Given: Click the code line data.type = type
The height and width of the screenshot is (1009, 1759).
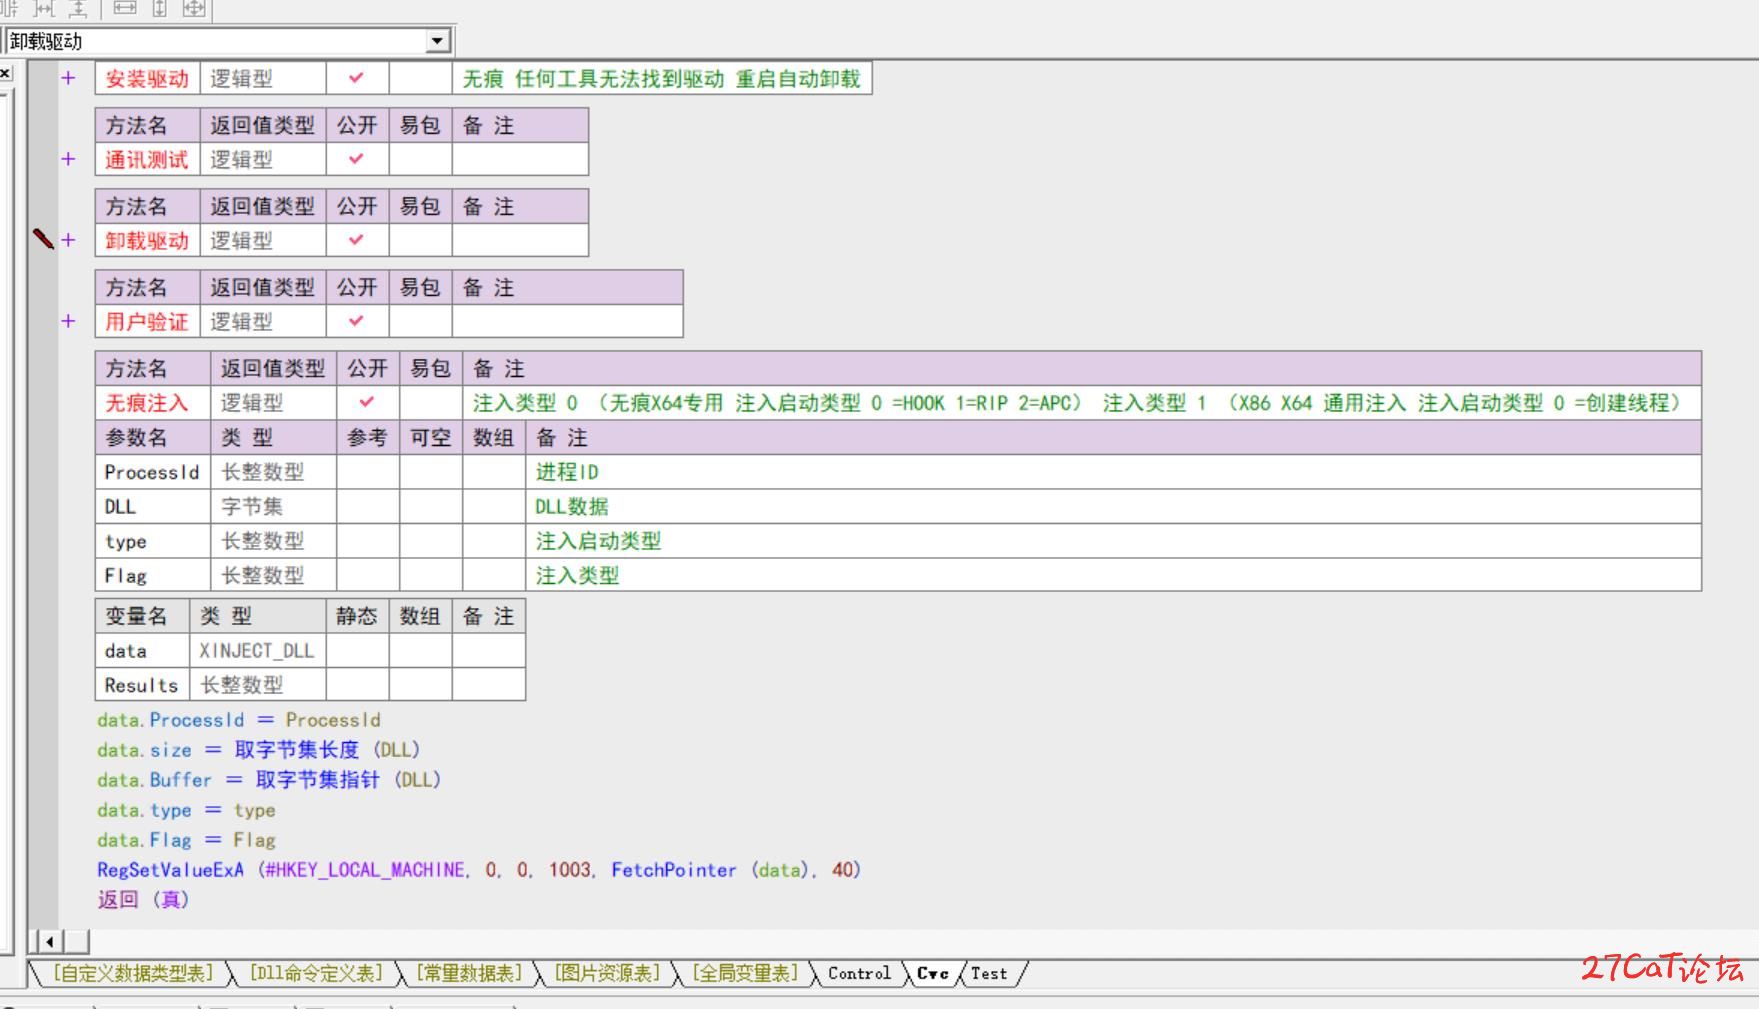Looking at the screenshot, I should tap(186, 810).
